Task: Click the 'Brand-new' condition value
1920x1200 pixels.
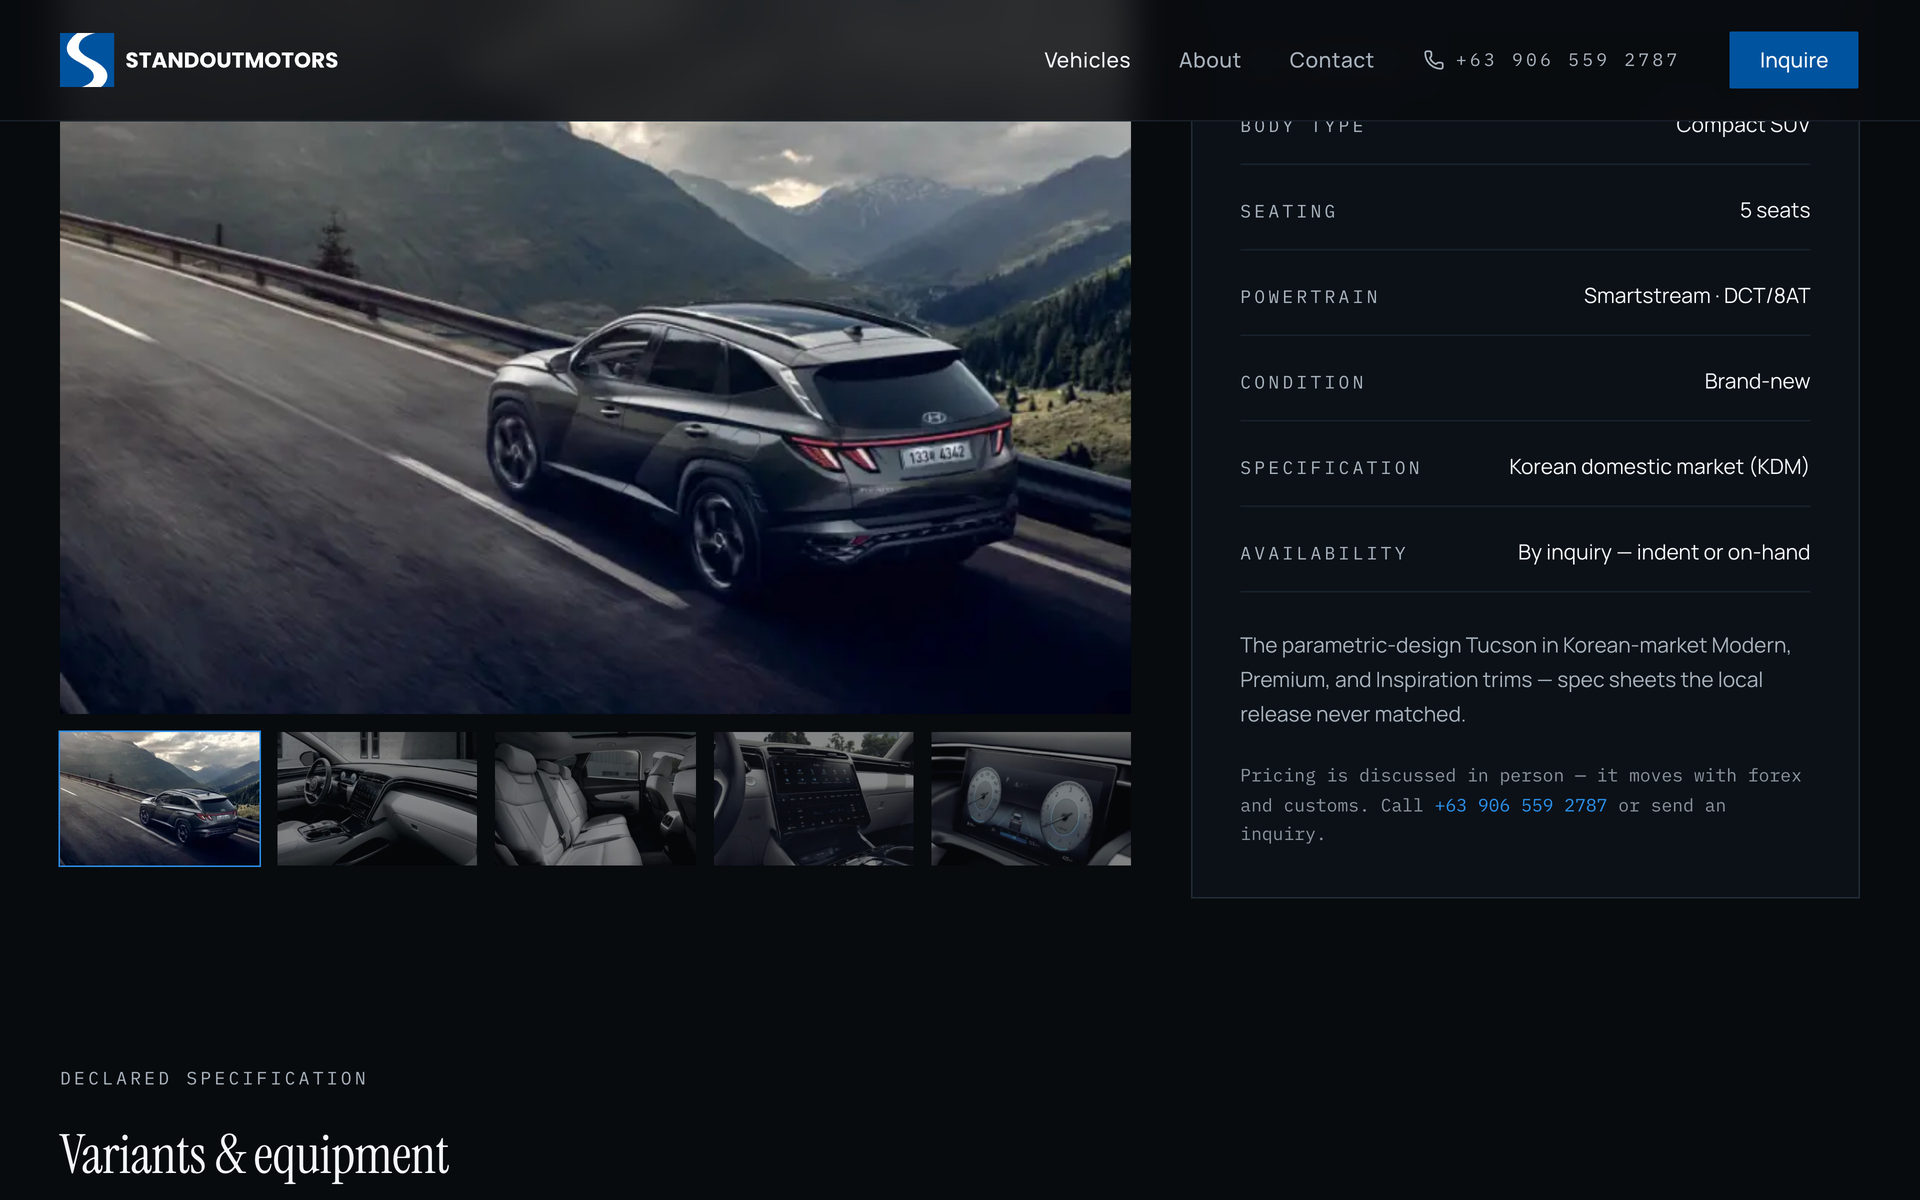Action: [1756, 382]
